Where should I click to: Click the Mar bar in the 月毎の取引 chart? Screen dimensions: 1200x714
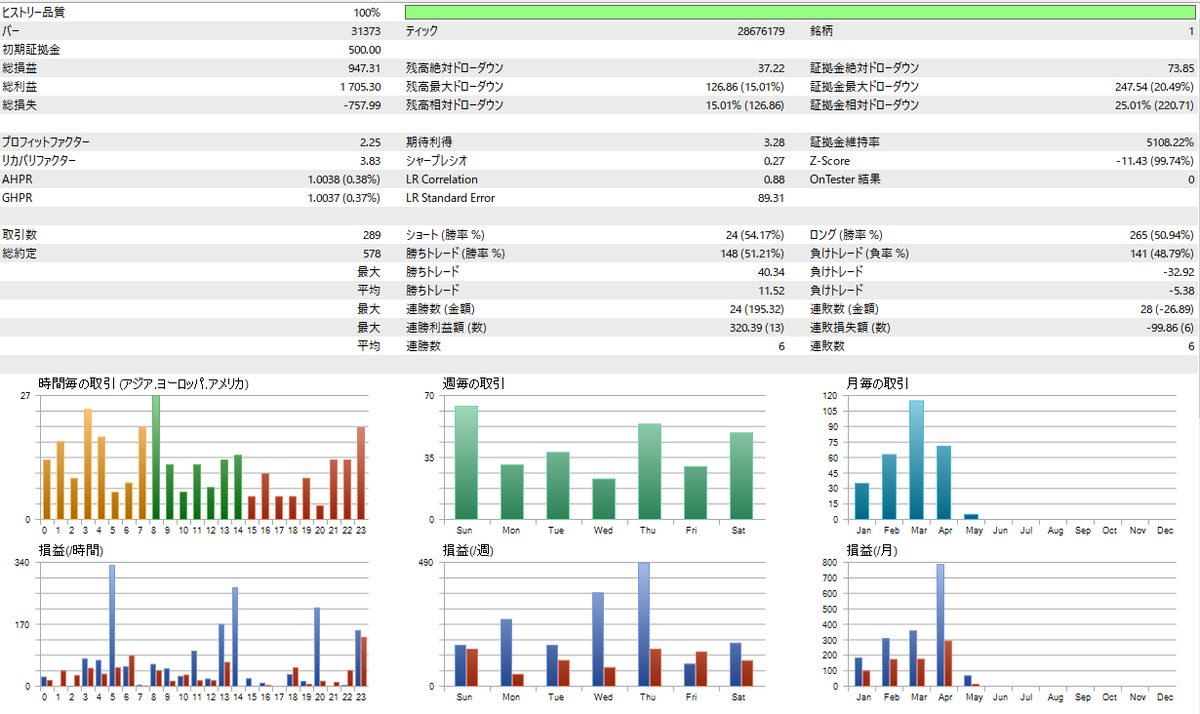[916, 460]
